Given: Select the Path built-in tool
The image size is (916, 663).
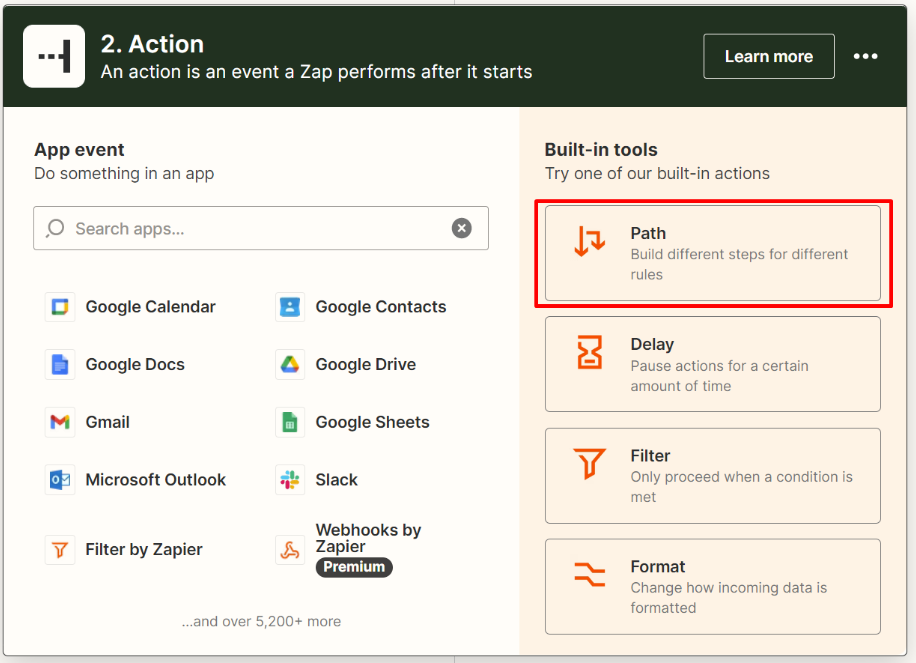Looking at the screenshot, I should pos(712,253).
